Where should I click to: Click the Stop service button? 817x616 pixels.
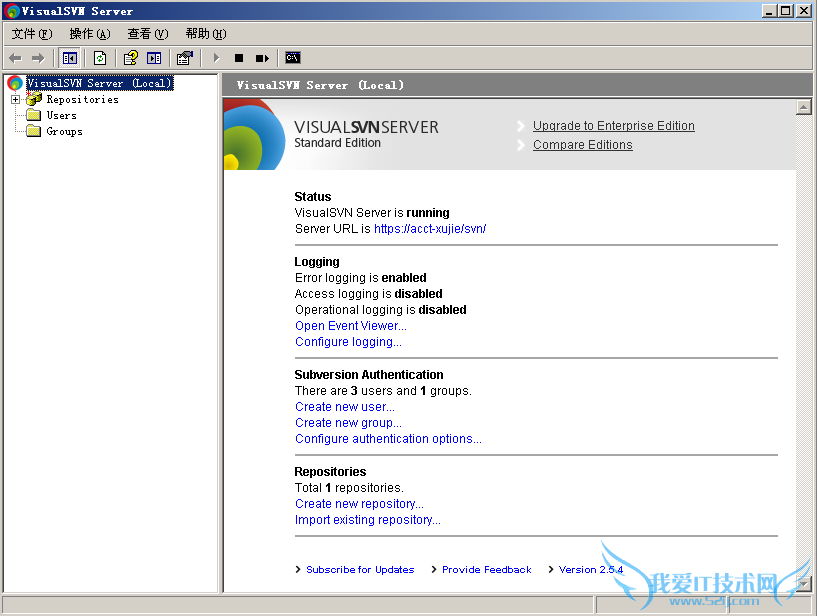pos(239,58)
